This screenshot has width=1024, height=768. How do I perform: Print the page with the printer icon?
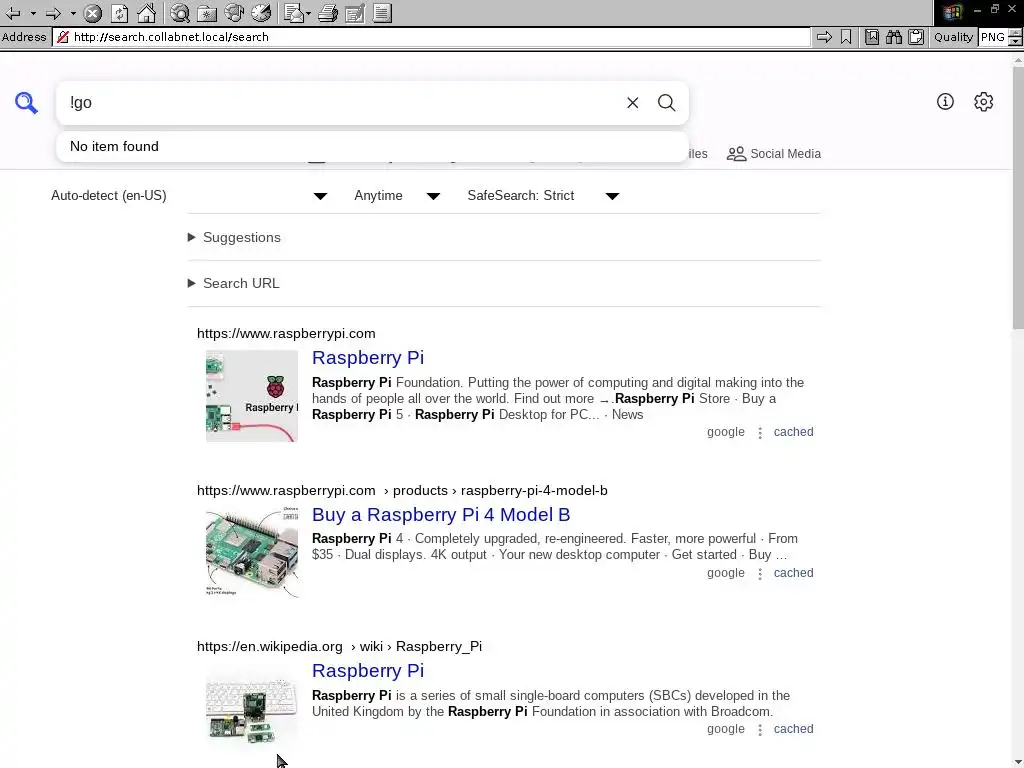point(328,13)
